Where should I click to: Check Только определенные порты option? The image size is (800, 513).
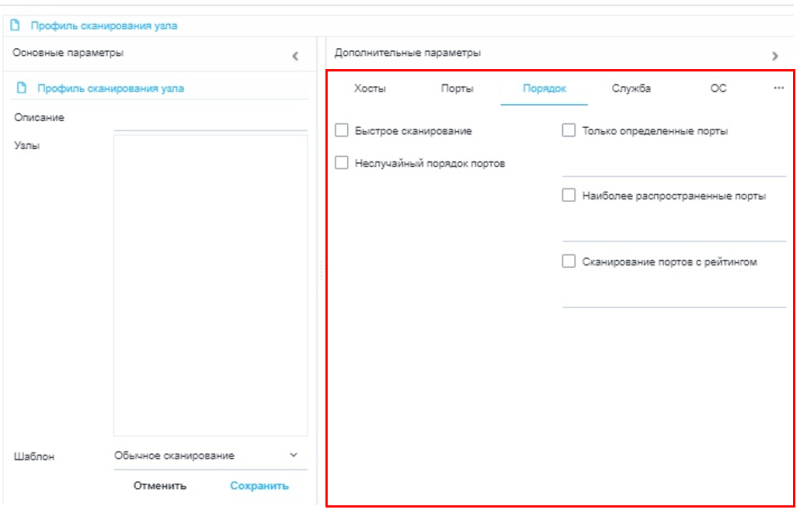569,131
